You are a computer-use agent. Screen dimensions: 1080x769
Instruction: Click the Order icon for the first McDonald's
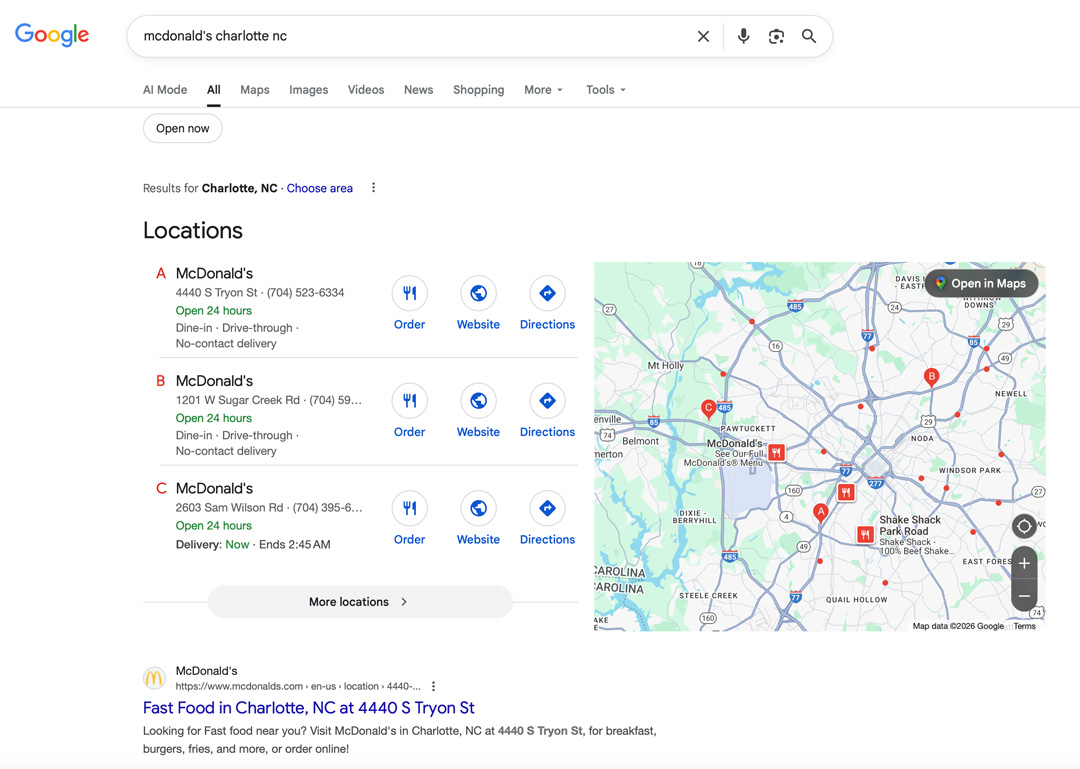(409, 293)
